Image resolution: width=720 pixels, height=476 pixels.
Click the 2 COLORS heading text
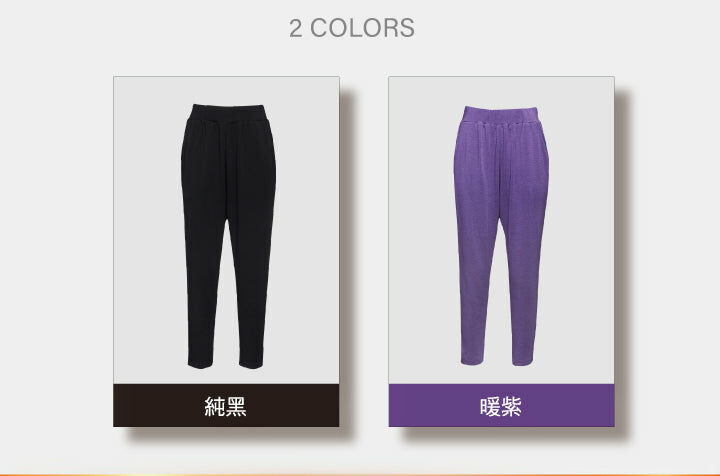tap(352, 28)
